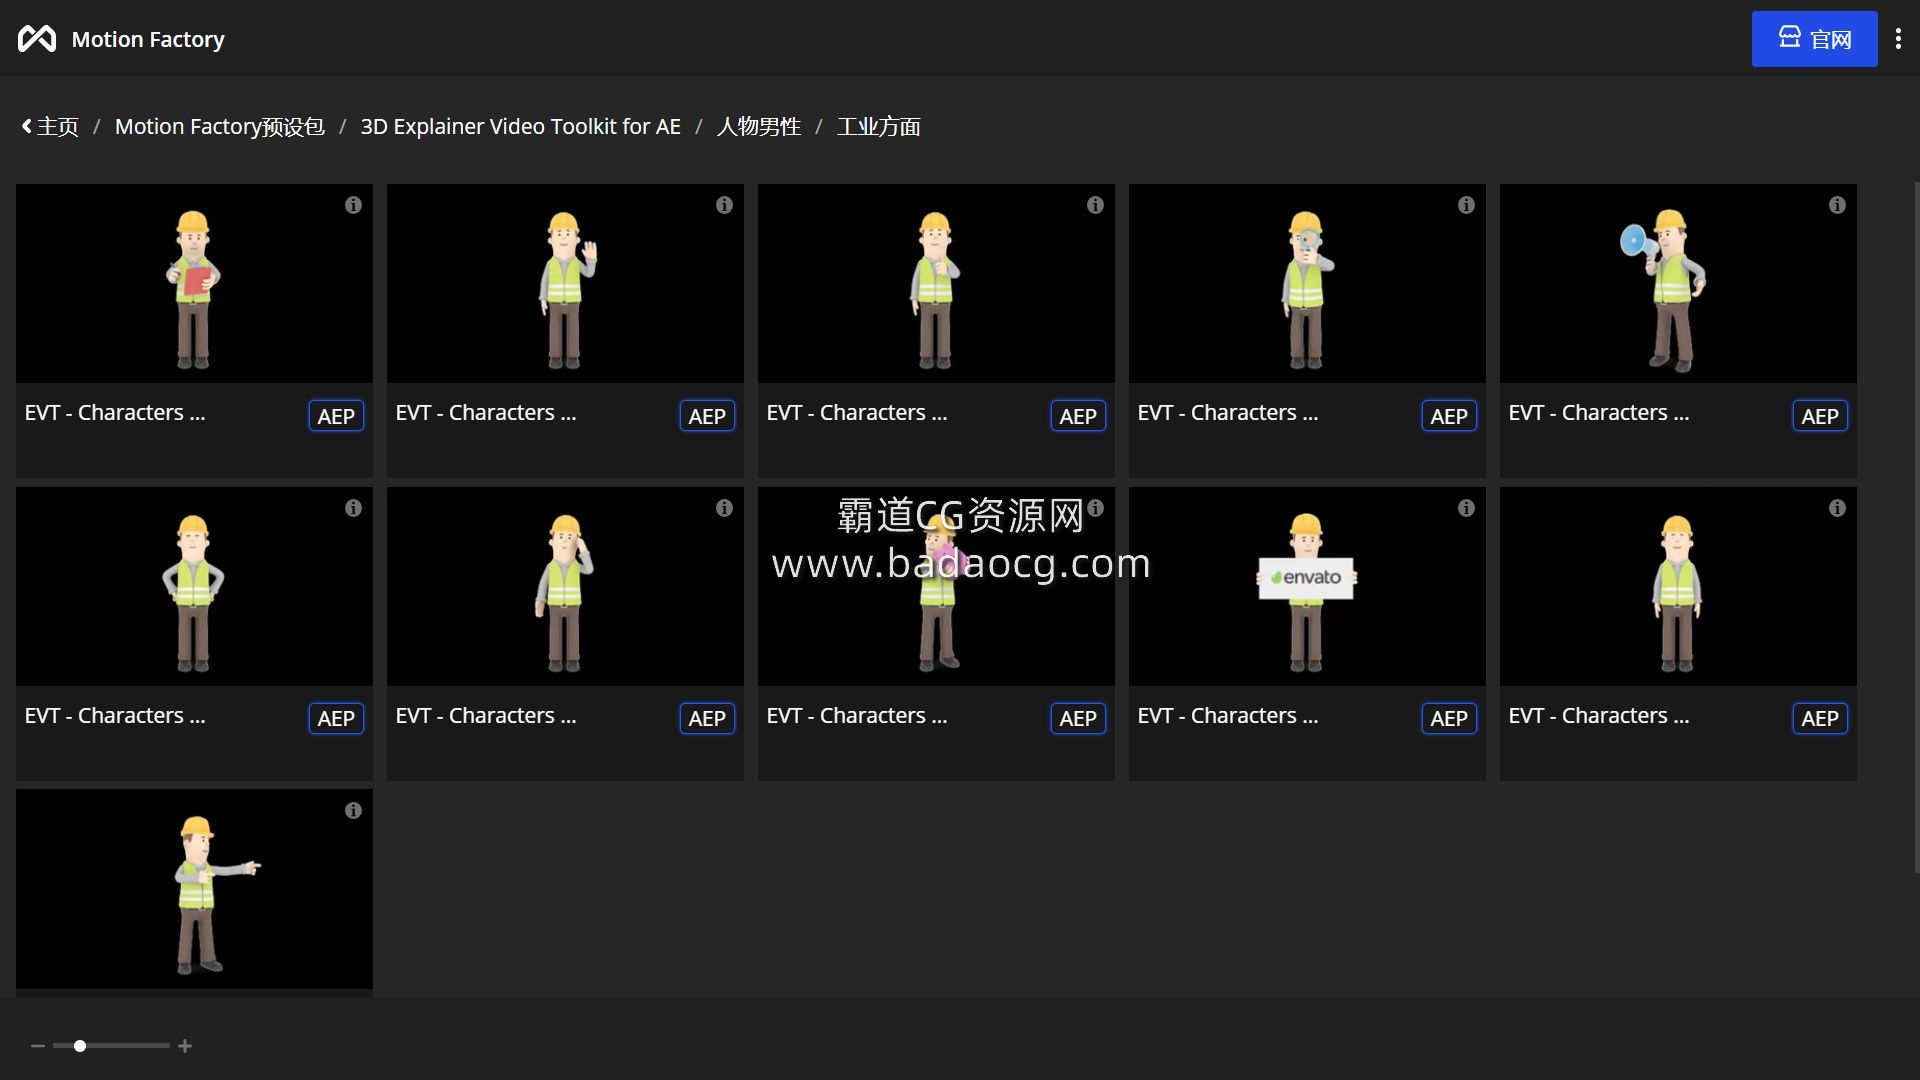This screenshot has width=1920, height=1080.
Task: Click AEP badge on the arms-at-sides worker card
Action: [x=1820, y=718]
